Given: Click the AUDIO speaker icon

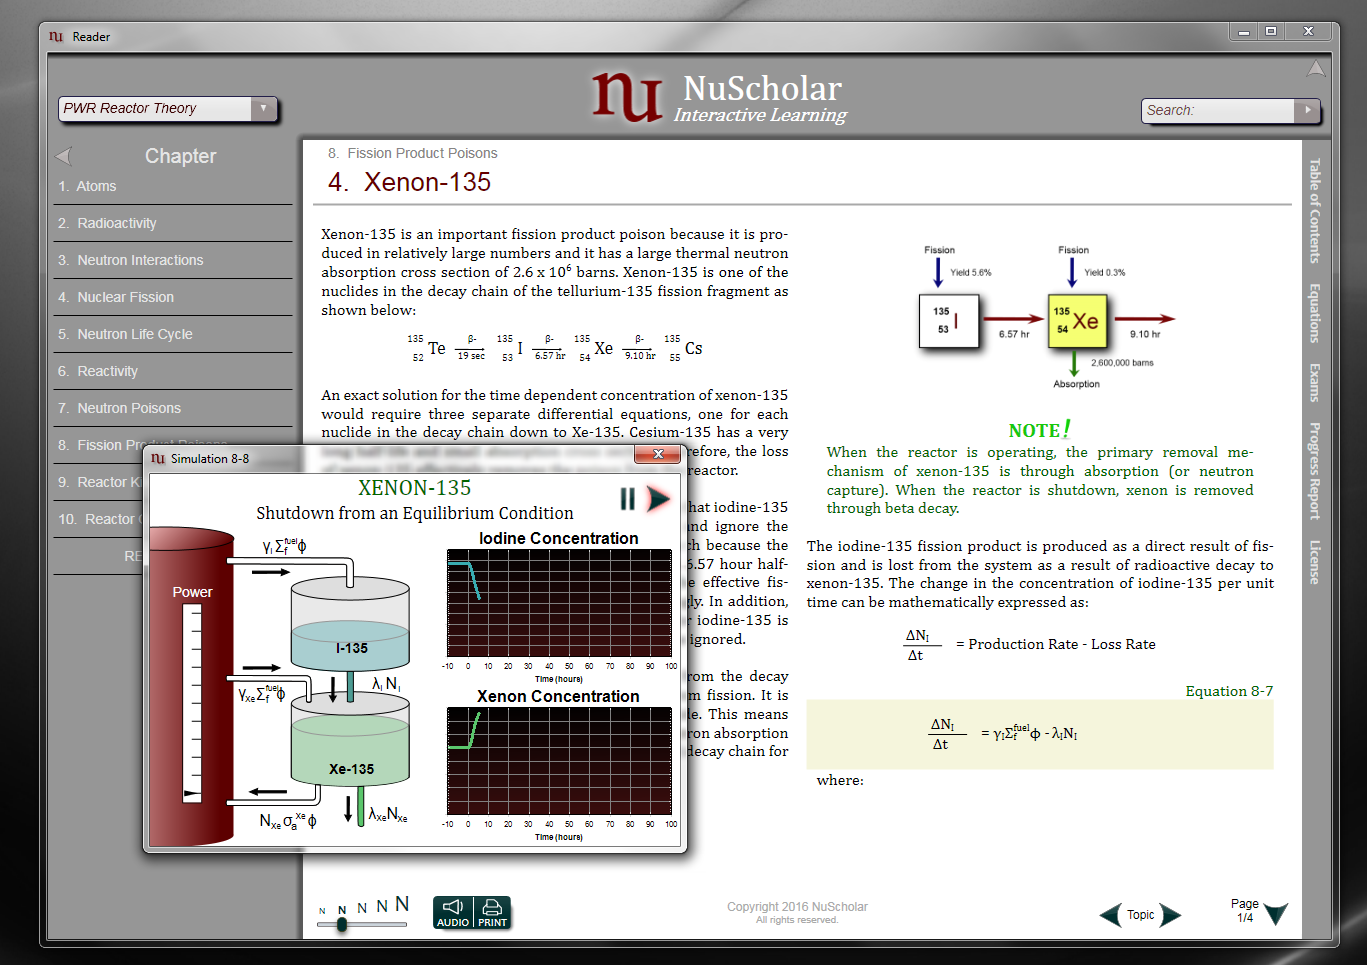Looking at the screenshot, I should pyautogui.click(x=453, y=912).
